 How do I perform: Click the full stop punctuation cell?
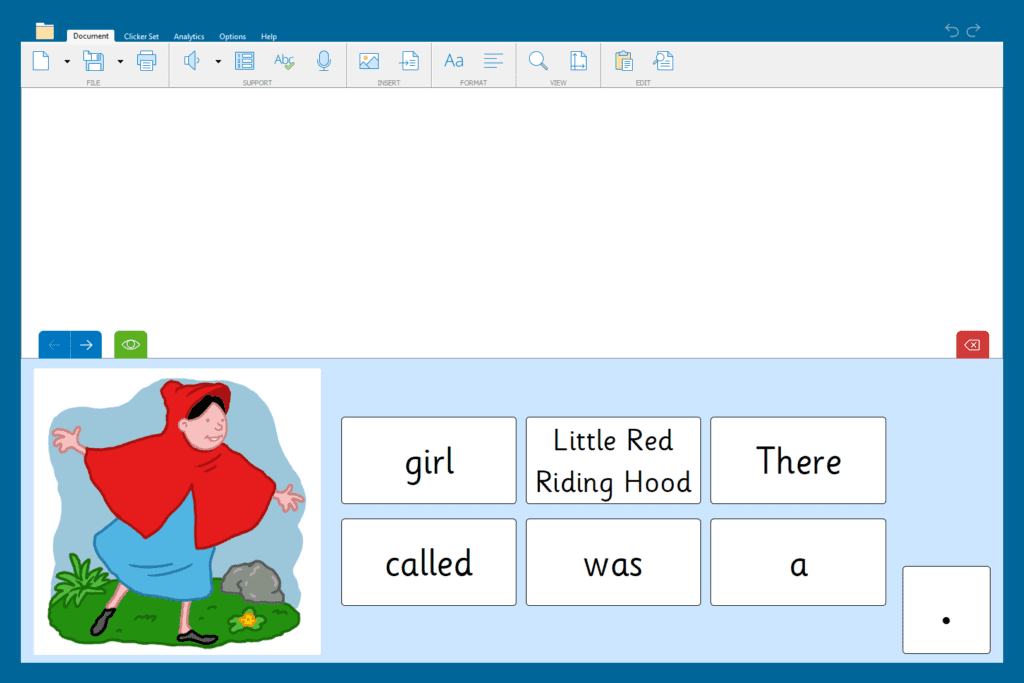click(x=946, y=610)
